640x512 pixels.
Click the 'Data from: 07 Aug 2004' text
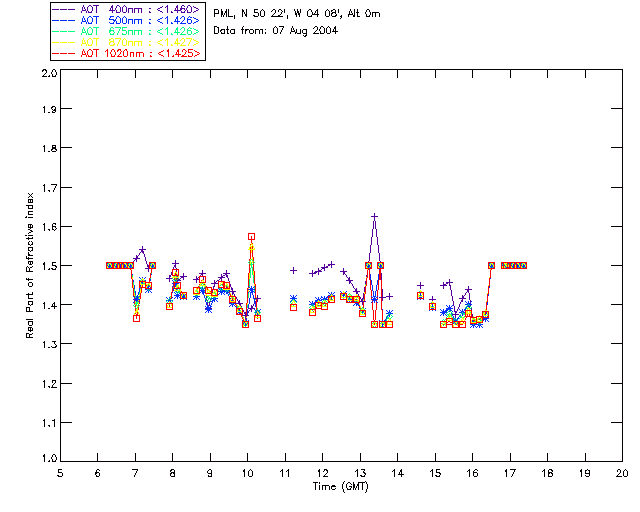(x=276, y=31)
